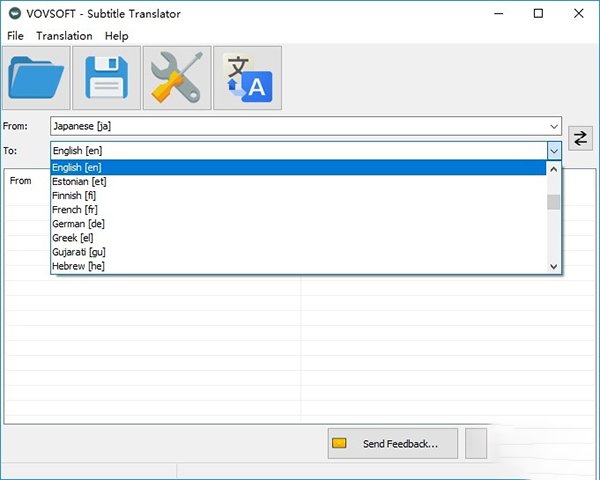Screen dimensions: 600x480
Task: Close the Subtitle Translator window
Action: (579, 14)
